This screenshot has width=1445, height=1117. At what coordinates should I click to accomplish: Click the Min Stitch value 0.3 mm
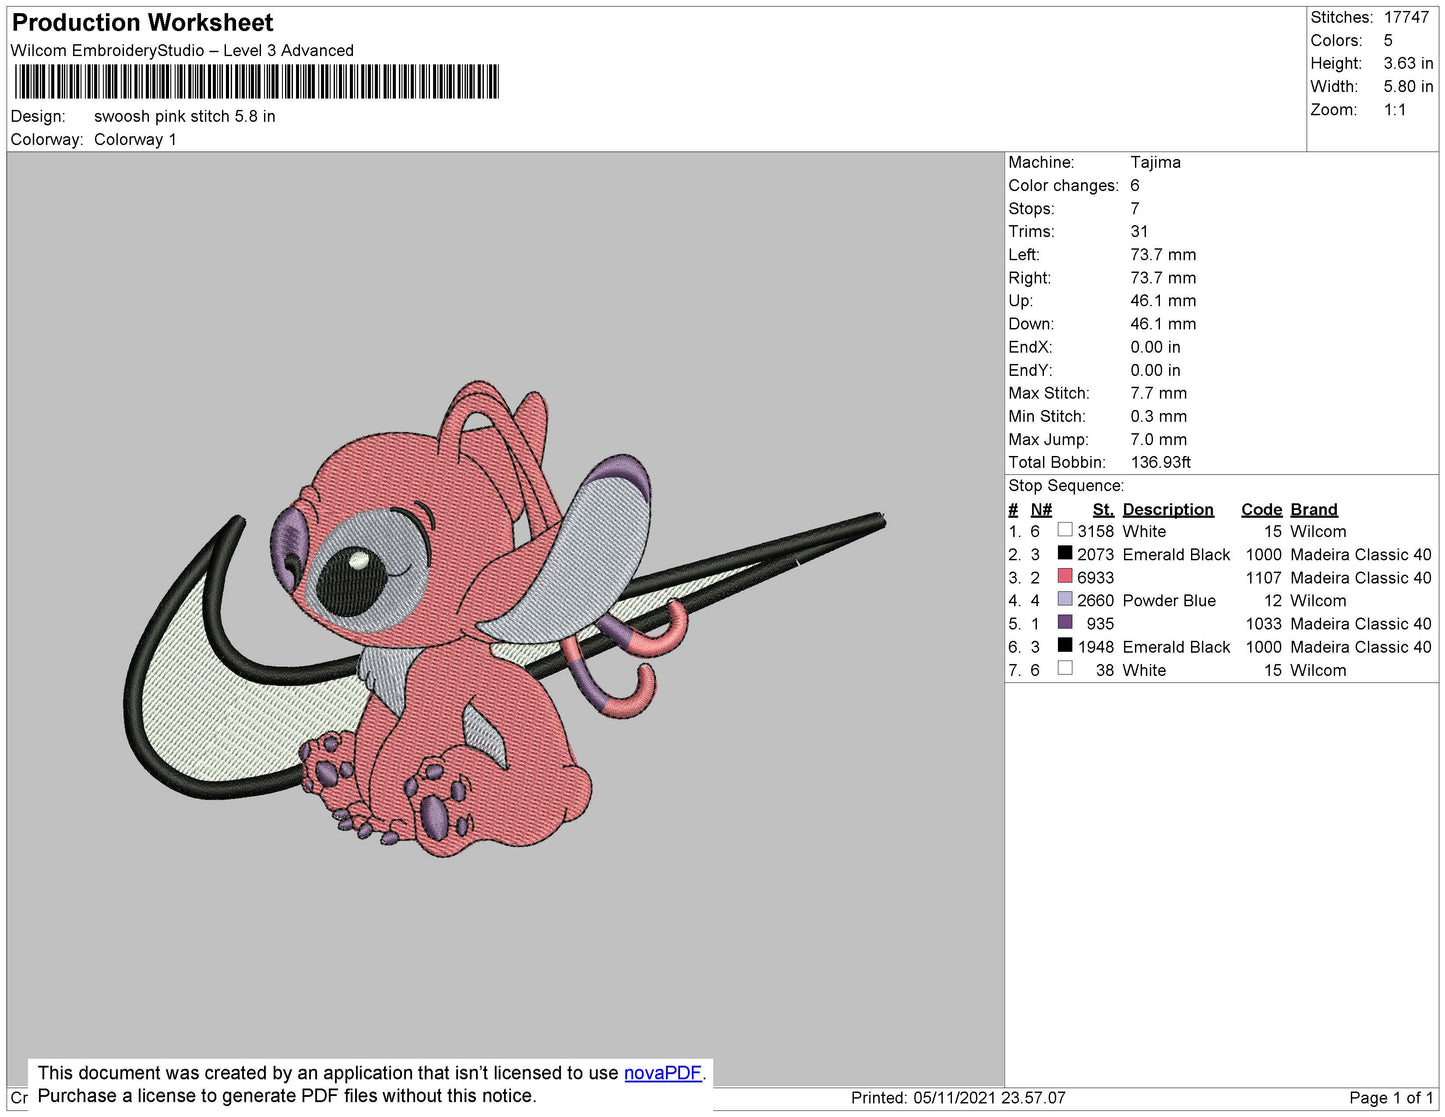pos(1159,416)
